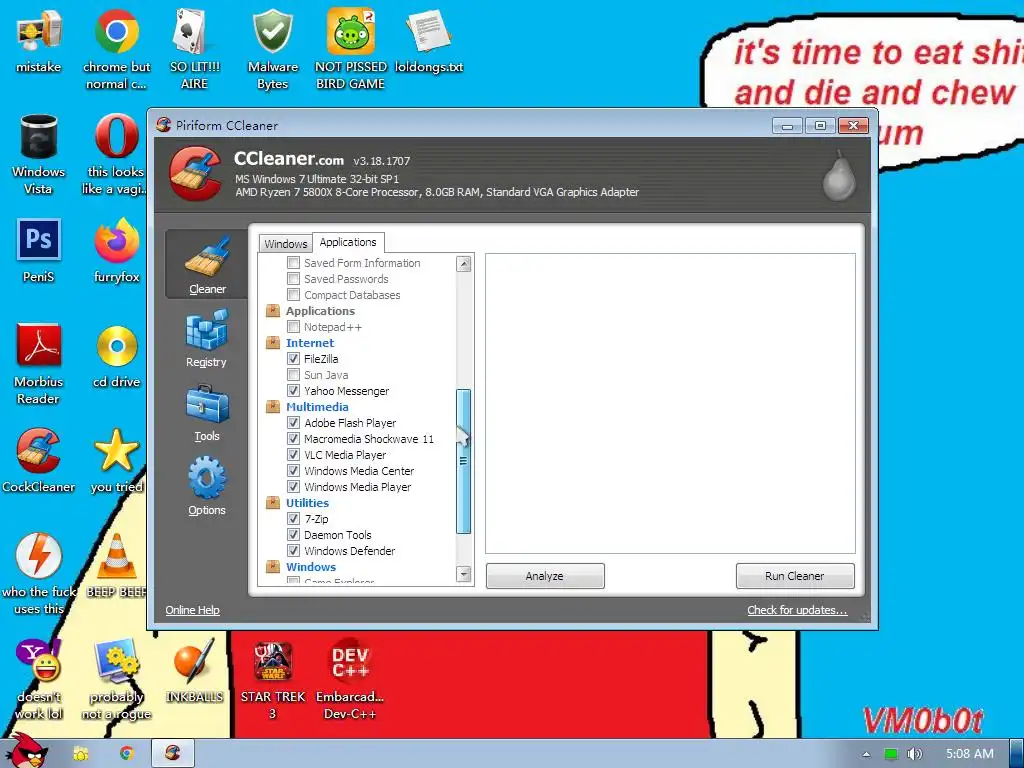Screen dimensions: 1024x768
Task: Click the list scrollbar up arrow
Action: click(464, 264)
